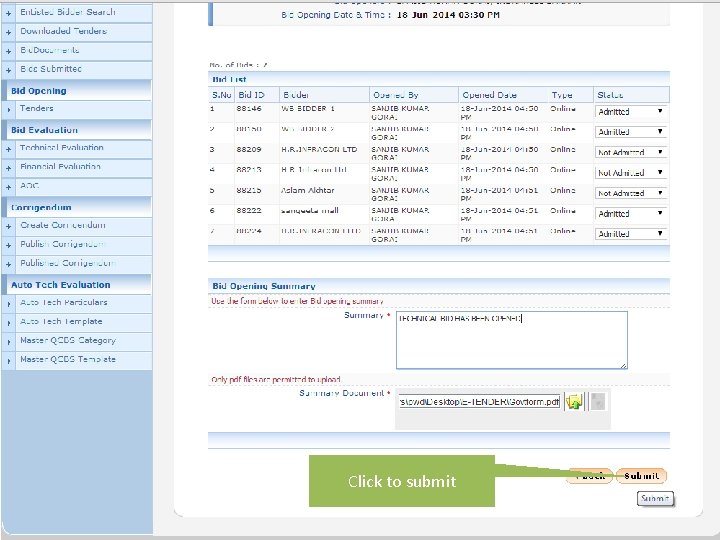
Task: Open BidDocuments menu item
Action: pos(50,50)
